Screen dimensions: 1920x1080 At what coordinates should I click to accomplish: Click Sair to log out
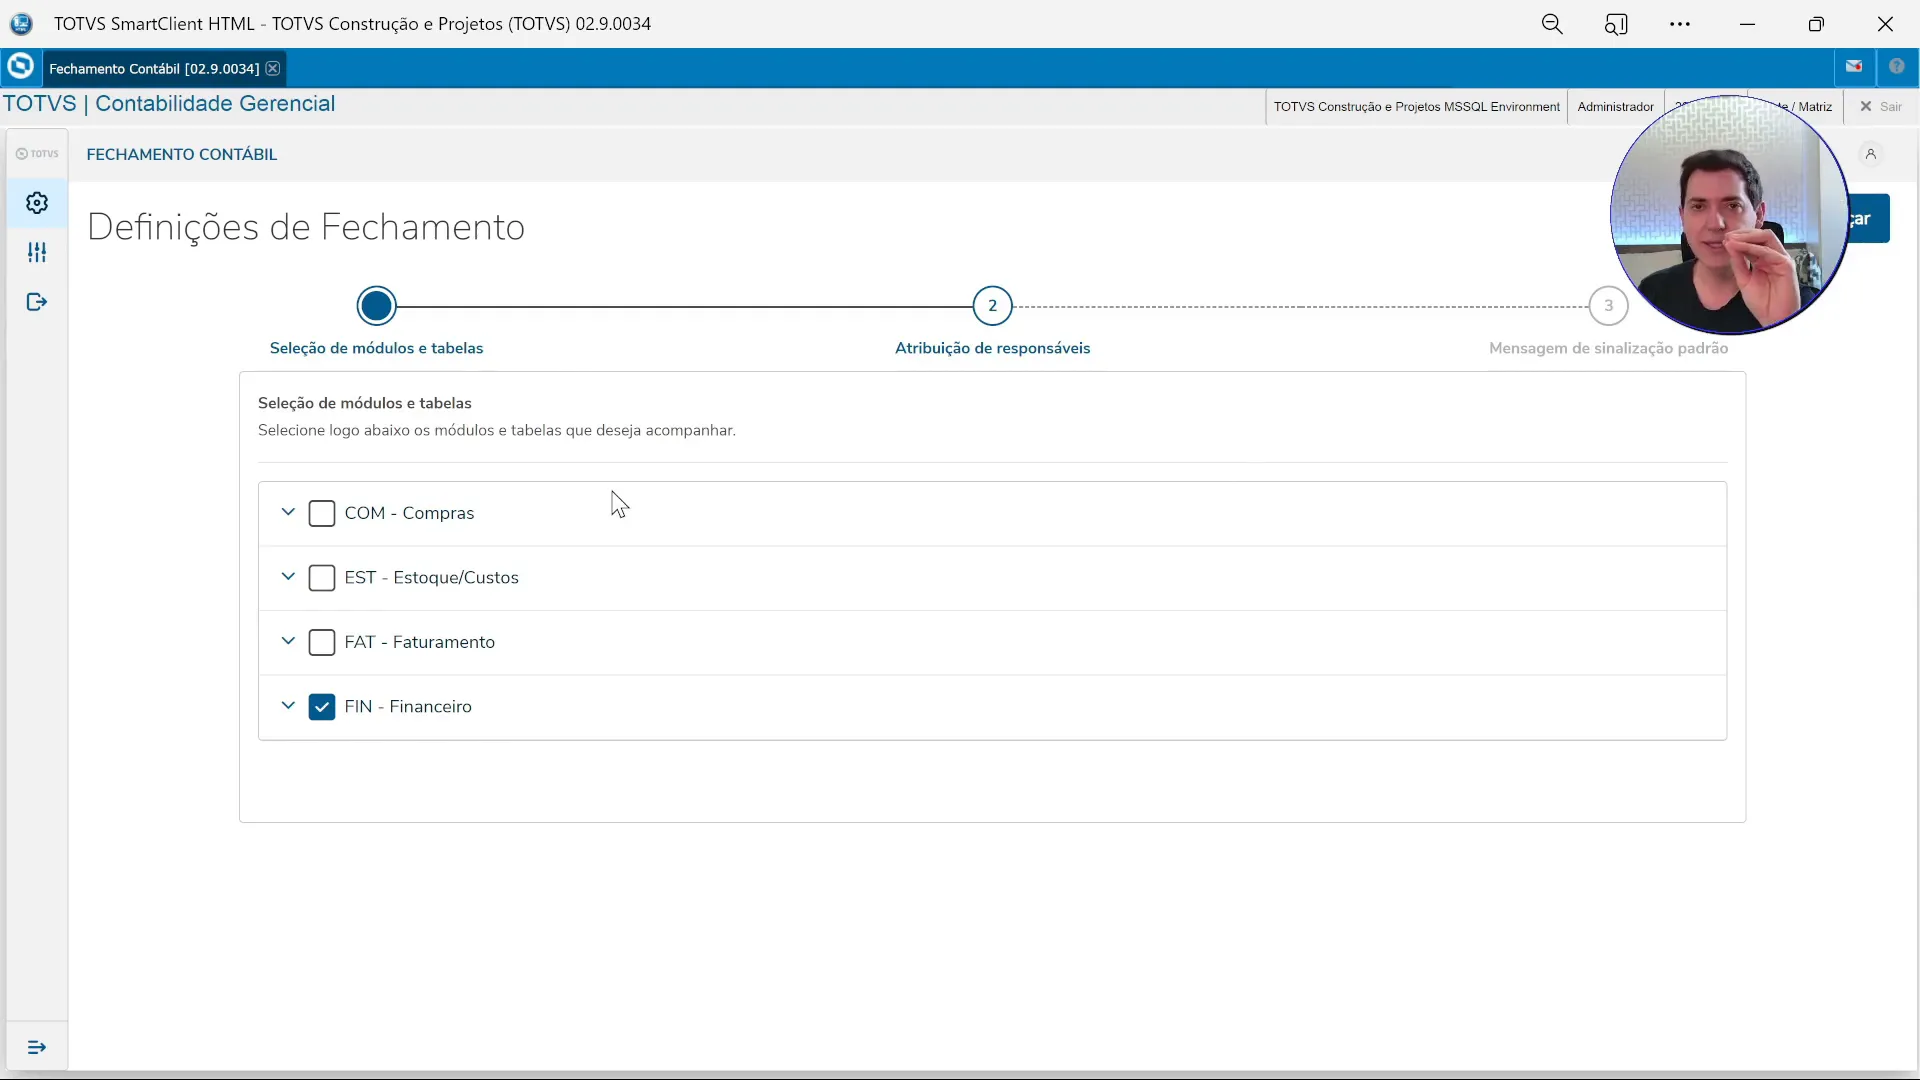1884,107
